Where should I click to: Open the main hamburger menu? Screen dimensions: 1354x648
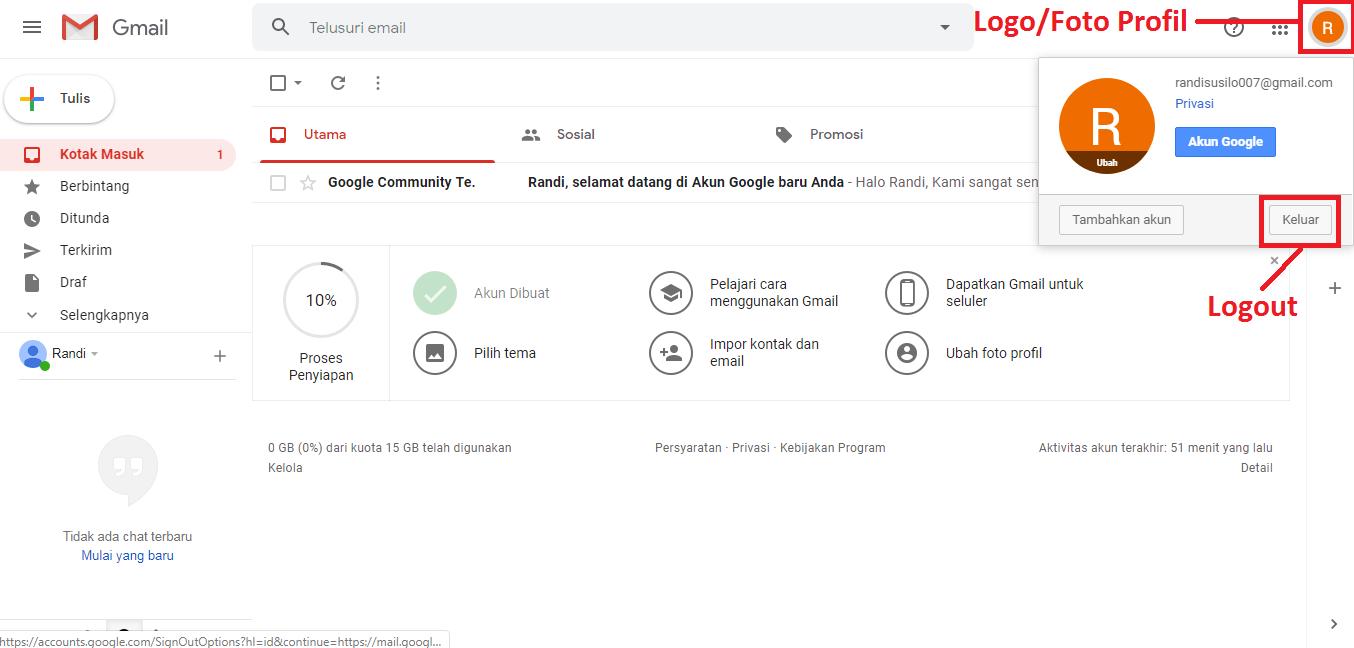(x=32, y=28)
